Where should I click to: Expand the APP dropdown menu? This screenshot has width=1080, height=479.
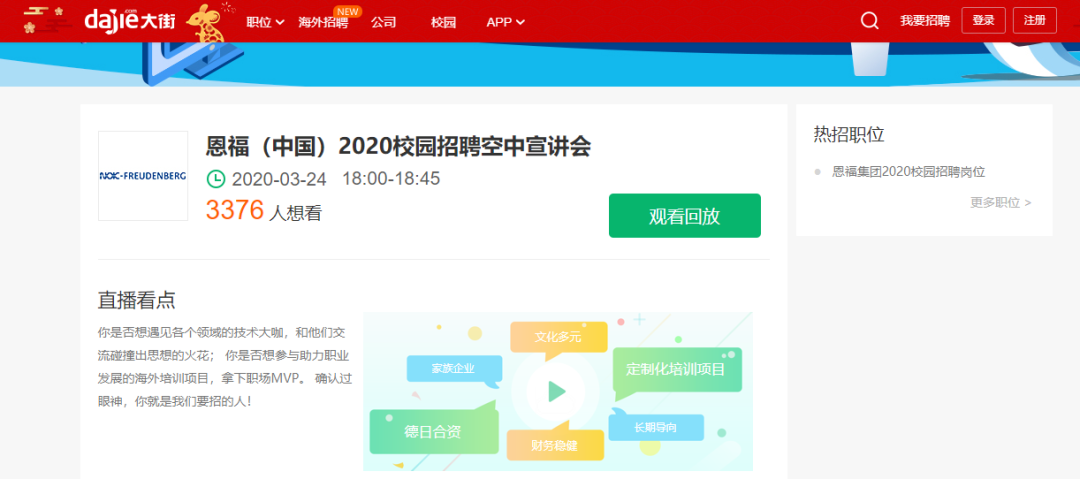tap(505, 22)
